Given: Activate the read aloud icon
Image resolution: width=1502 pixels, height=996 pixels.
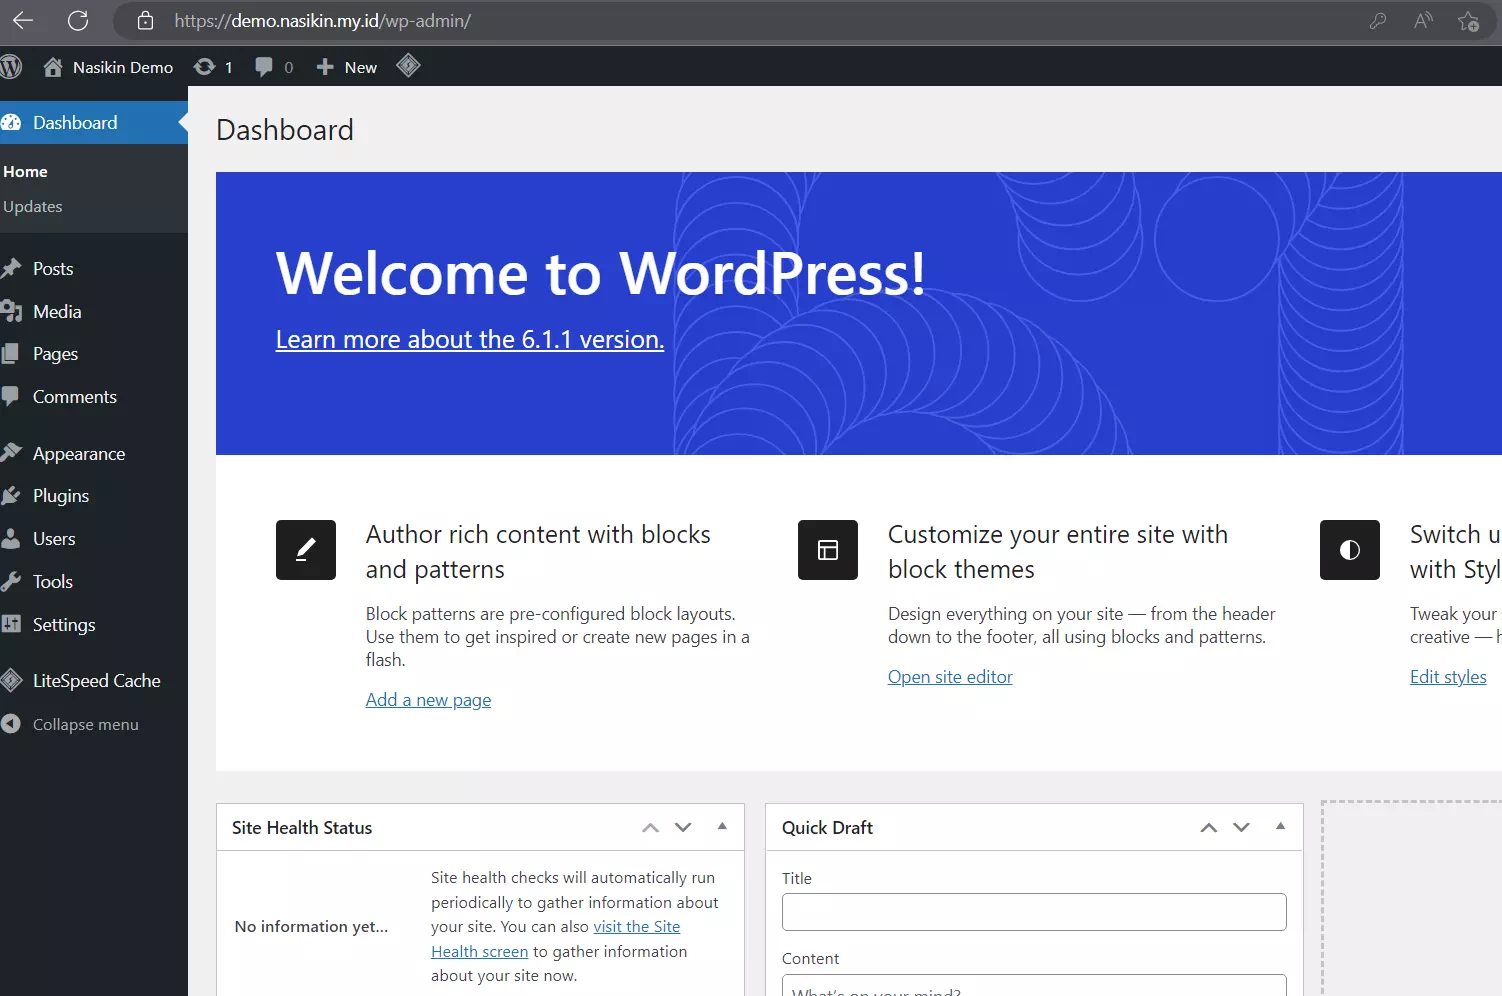Looking at the screenshot, I should pos(1423,20).
